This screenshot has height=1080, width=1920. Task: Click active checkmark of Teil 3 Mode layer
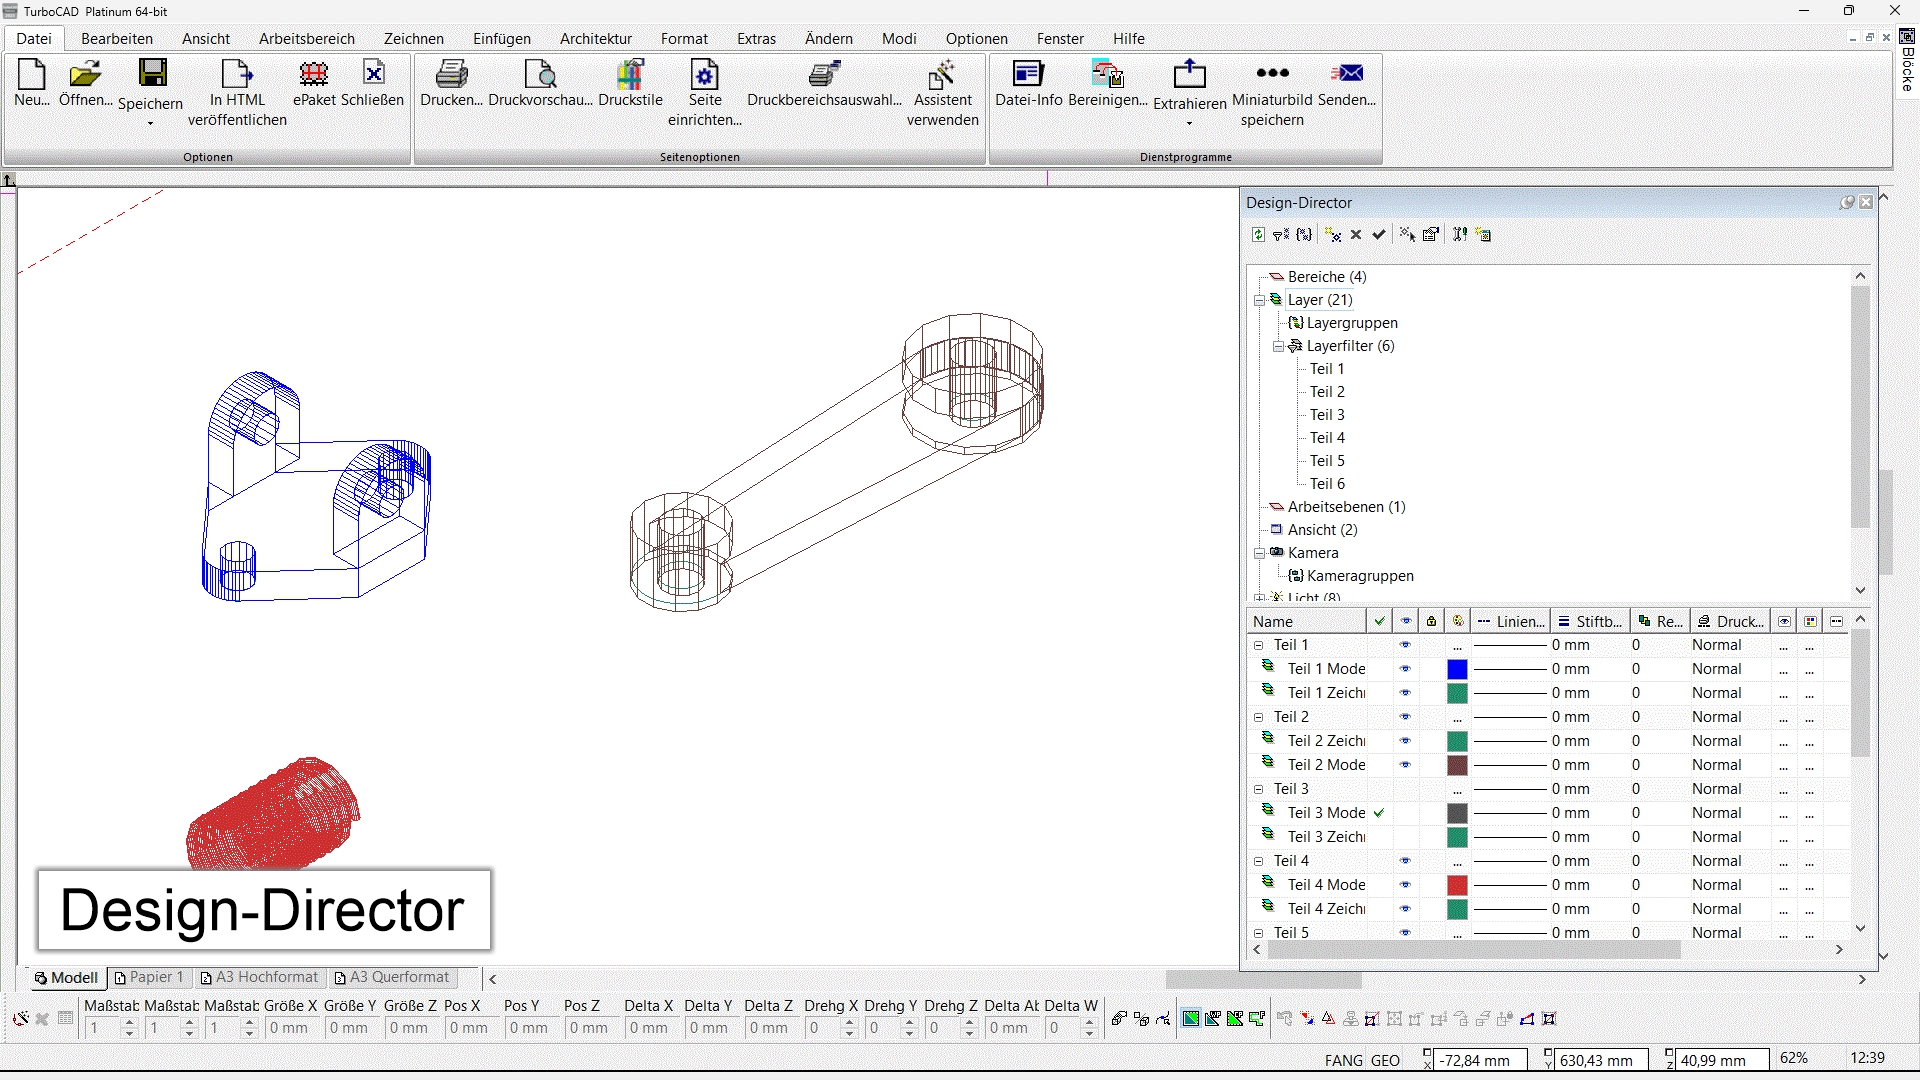[x=1379, y=813]
